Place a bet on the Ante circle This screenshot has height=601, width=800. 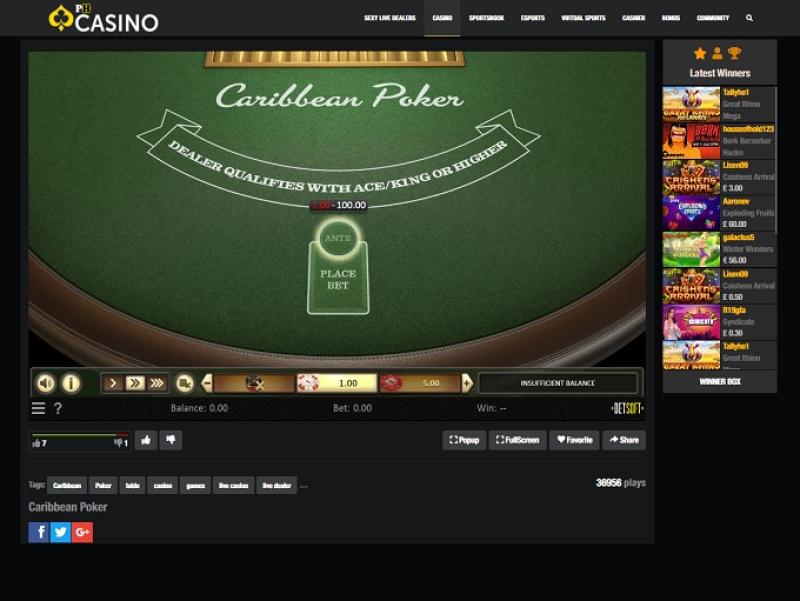(338, 238)
